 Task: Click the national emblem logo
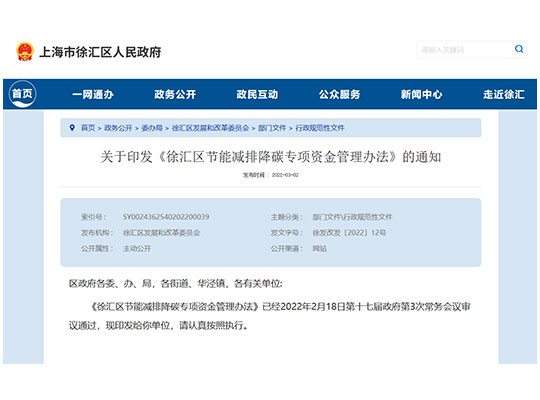(x=25, y=52)
